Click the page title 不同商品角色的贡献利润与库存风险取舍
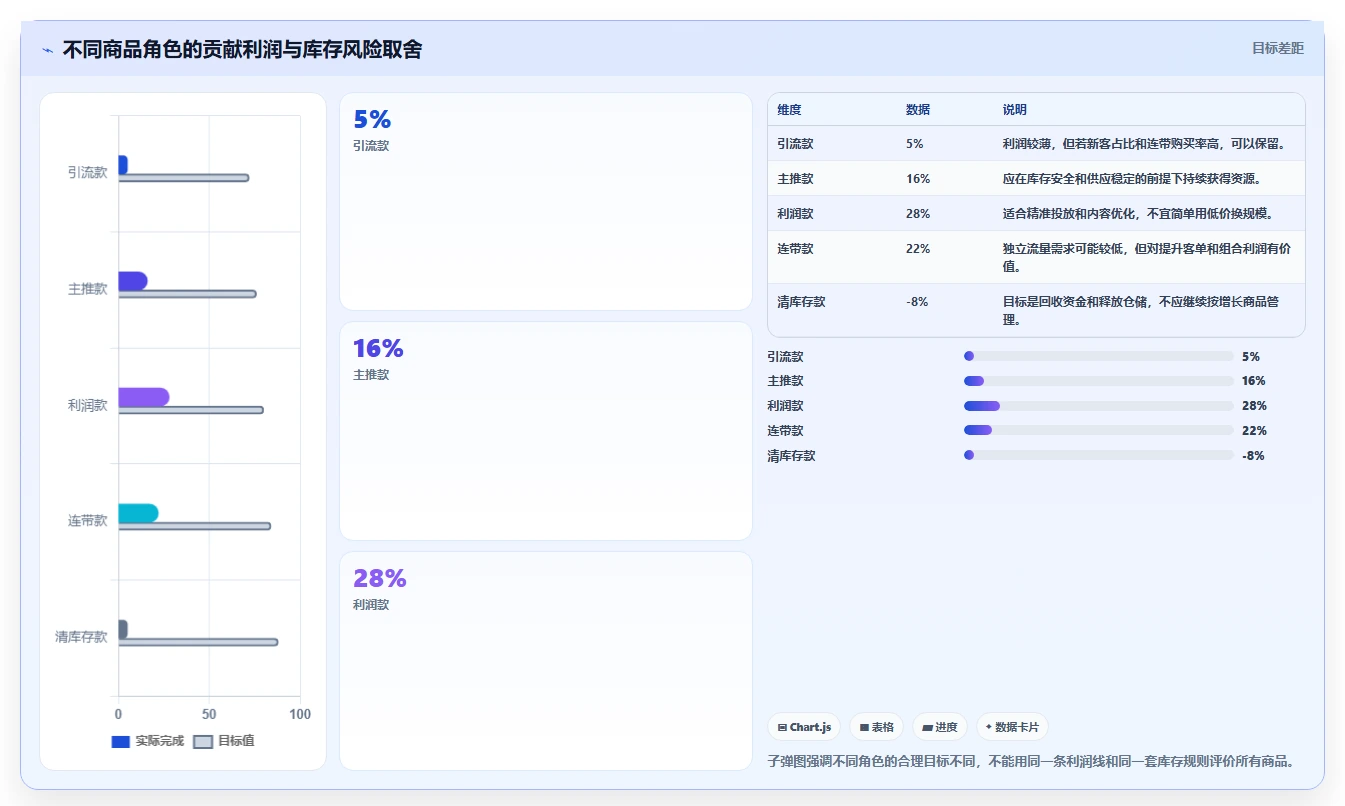1345x806 pixels. coord(242,49)
